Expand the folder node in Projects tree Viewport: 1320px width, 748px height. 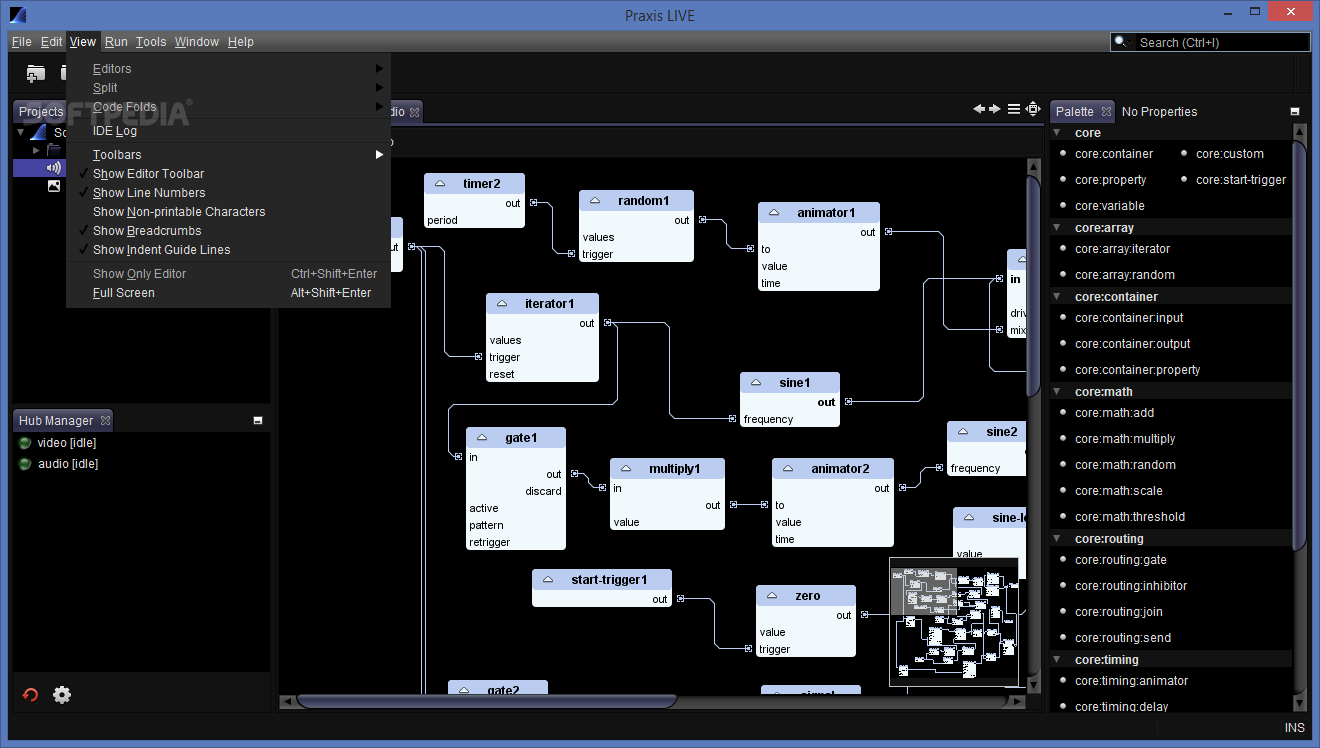37,150
